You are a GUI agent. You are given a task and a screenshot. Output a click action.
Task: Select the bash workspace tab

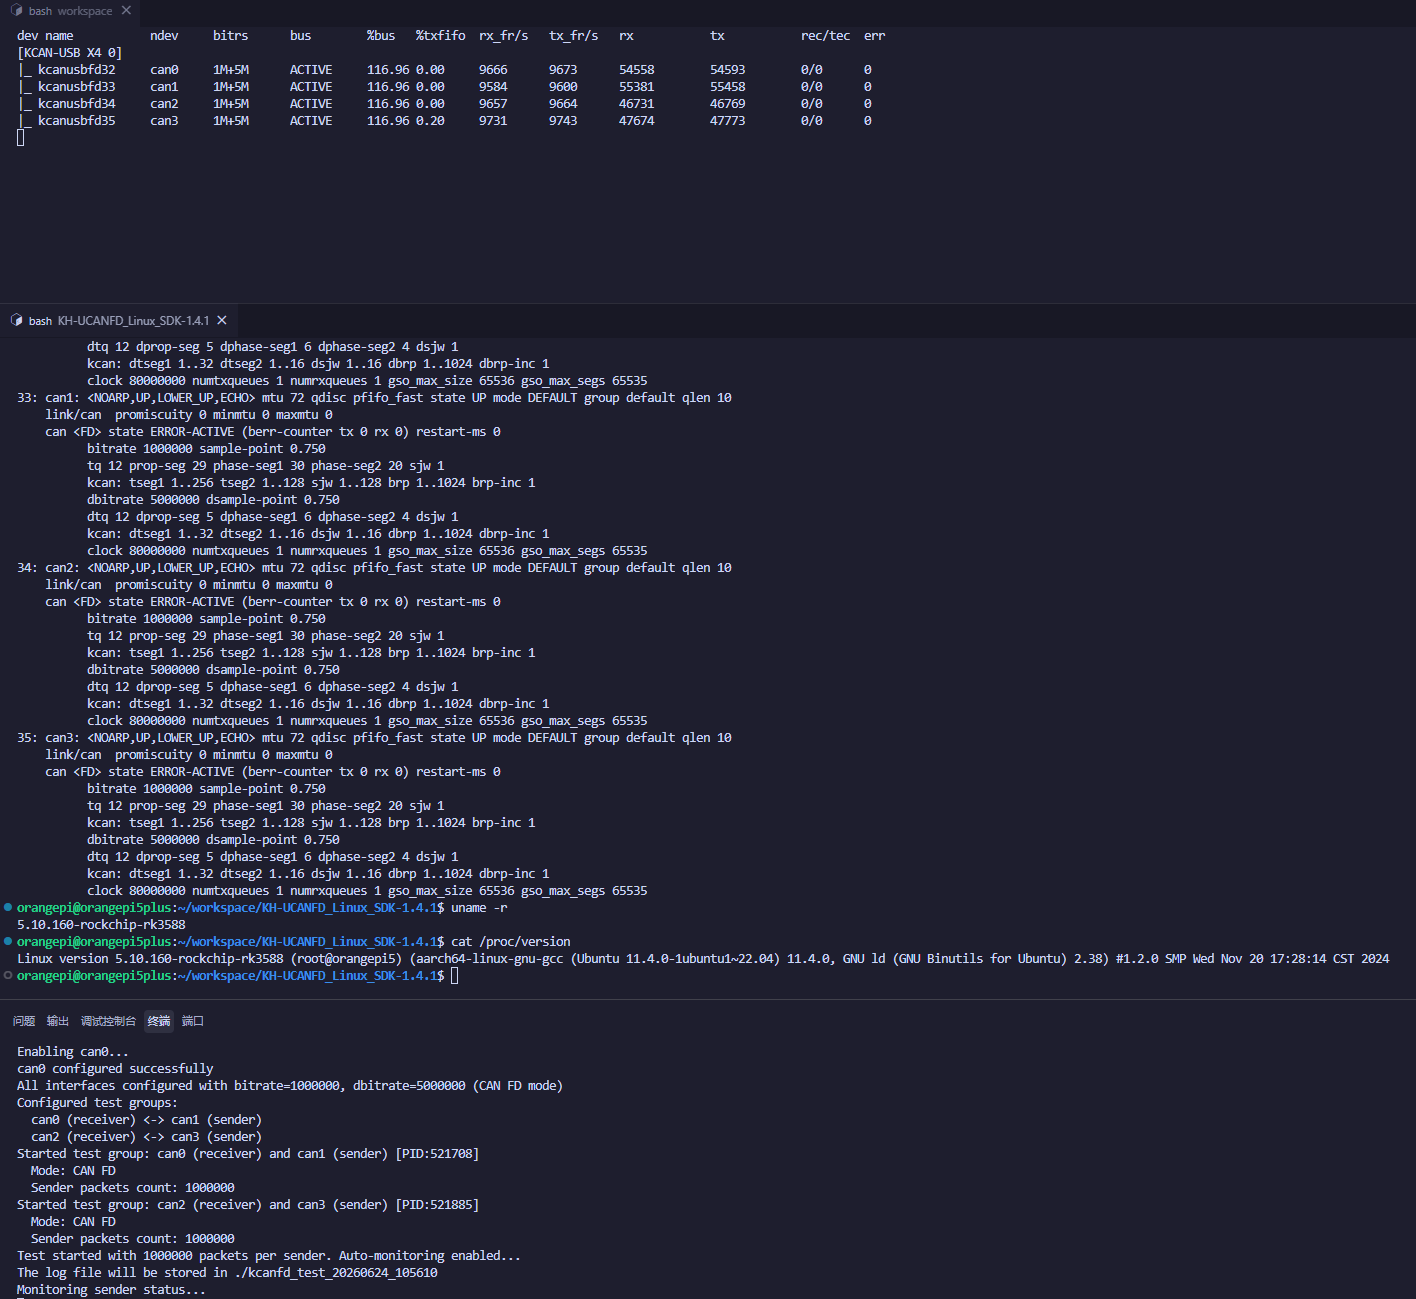(x=70, y=11)
